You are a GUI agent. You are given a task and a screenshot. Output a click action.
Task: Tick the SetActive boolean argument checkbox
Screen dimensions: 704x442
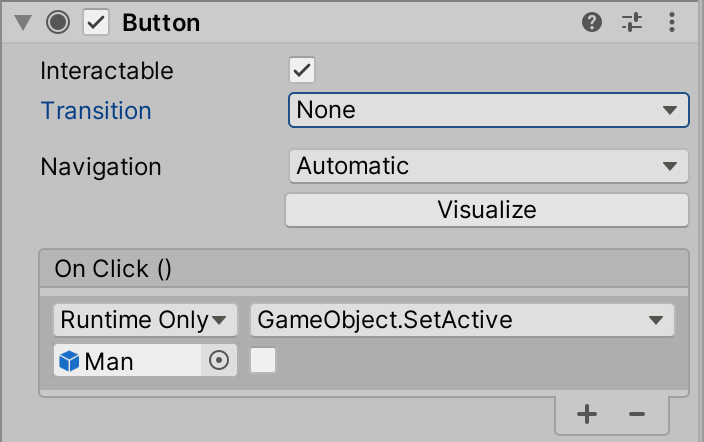pos(263,361)
